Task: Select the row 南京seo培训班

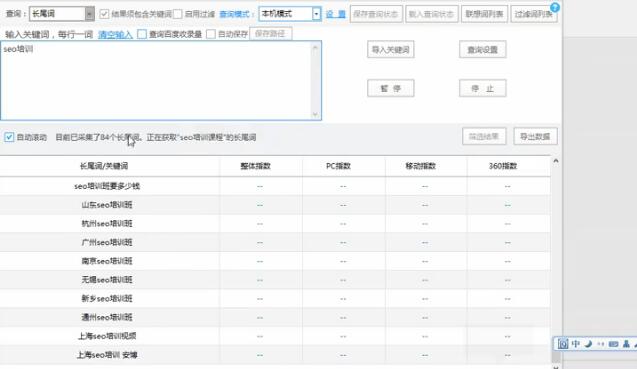Action: click(x=275, y=261)
